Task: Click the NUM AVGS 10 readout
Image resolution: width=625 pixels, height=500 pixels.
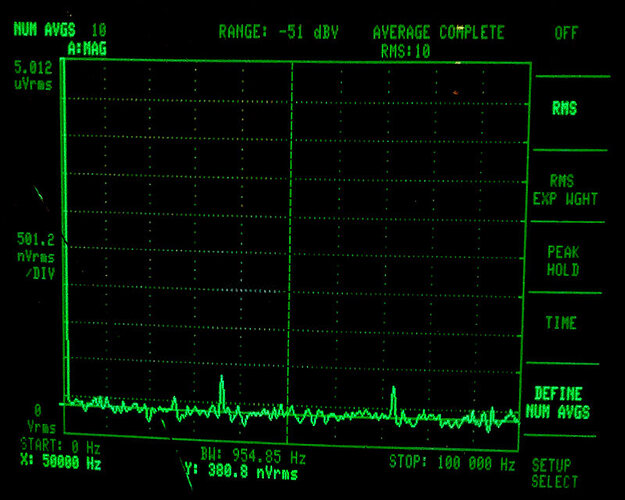Action: point(60,30)
